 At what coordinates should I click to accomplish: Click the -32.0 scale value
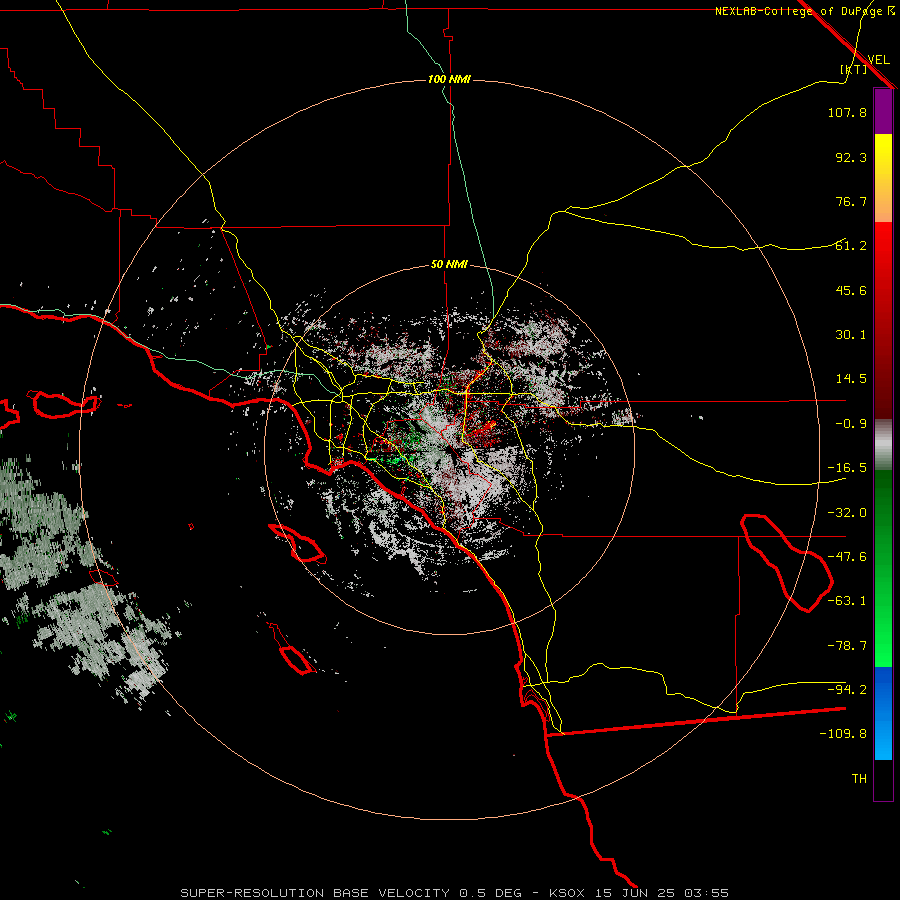click(847, 513)
